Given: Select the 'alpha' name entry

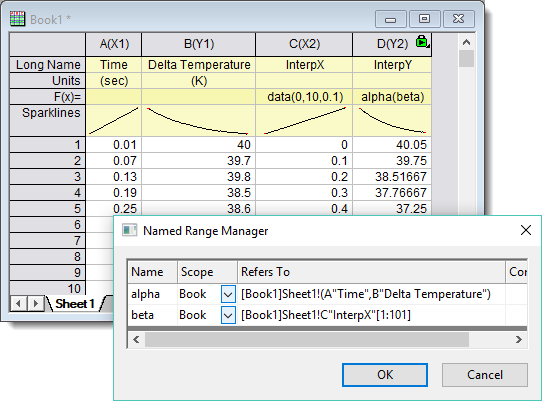Looking at the screenshot, I should coord(146,294).
